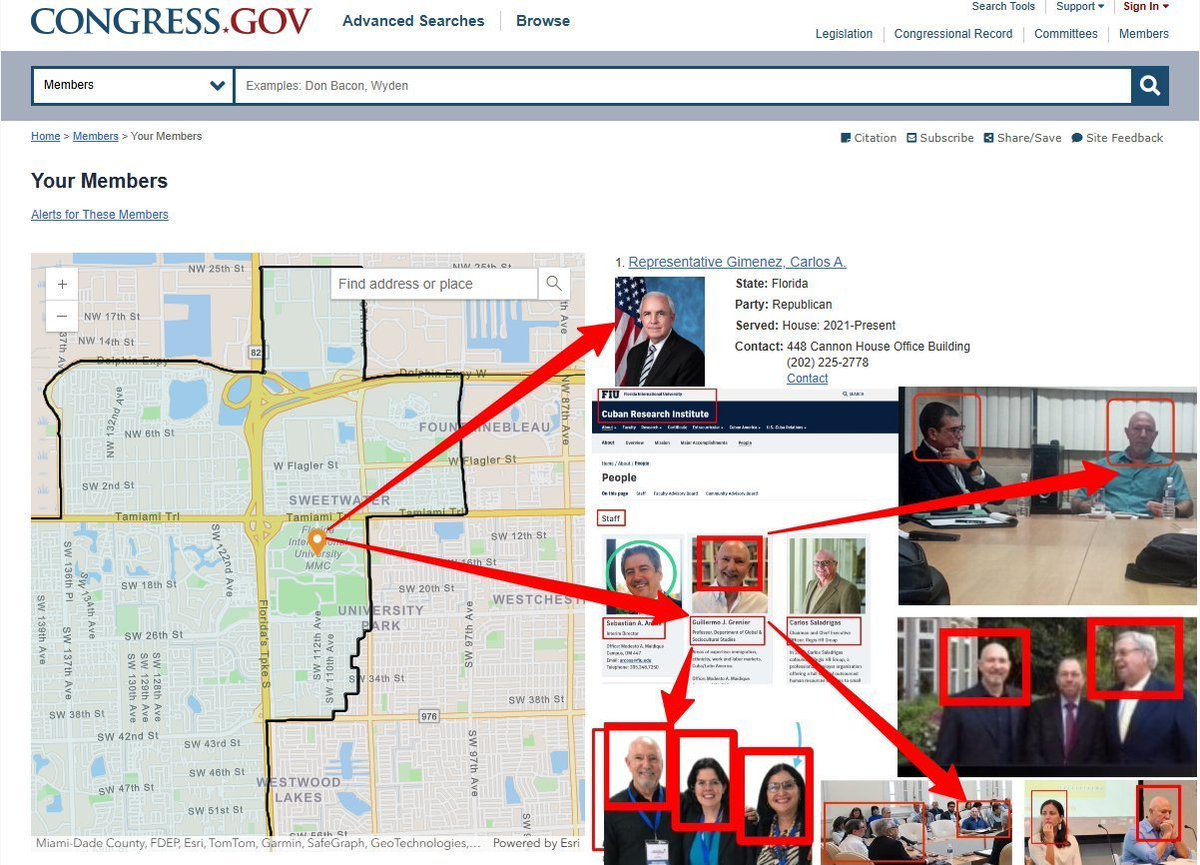Click the phone number (202) 225-2778
1200x865 pixels.
(827, 362)
